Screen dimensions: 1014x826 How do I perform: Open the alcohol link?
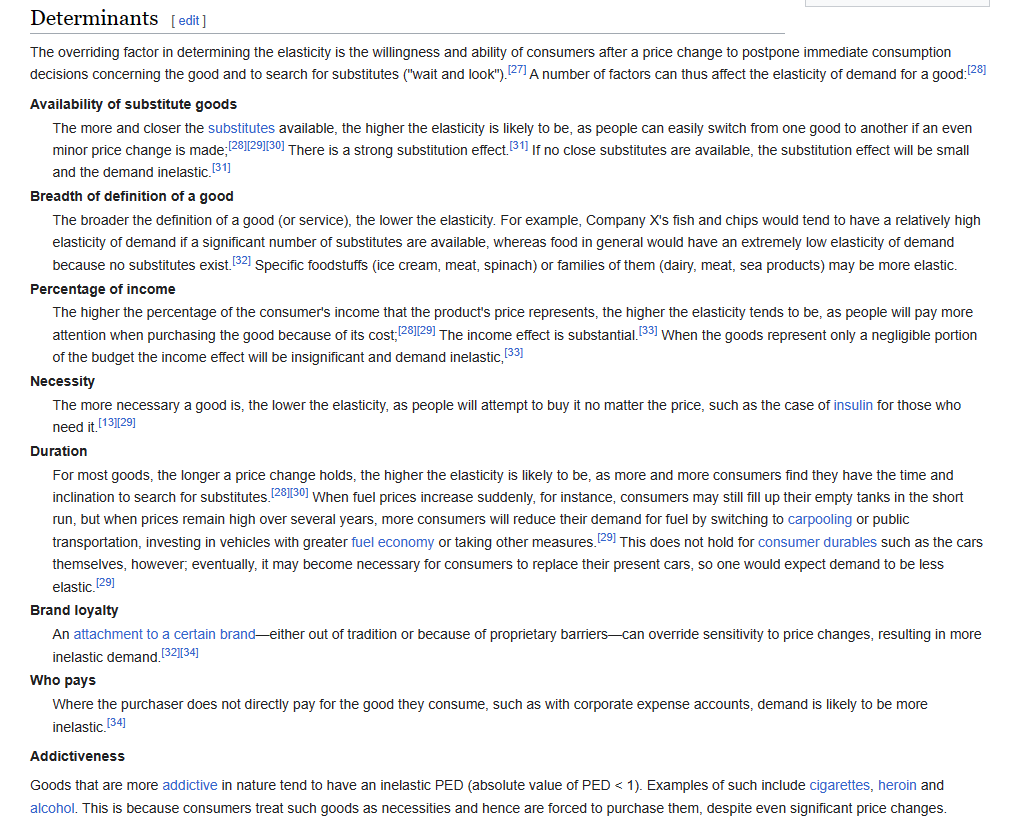[52, 808]
